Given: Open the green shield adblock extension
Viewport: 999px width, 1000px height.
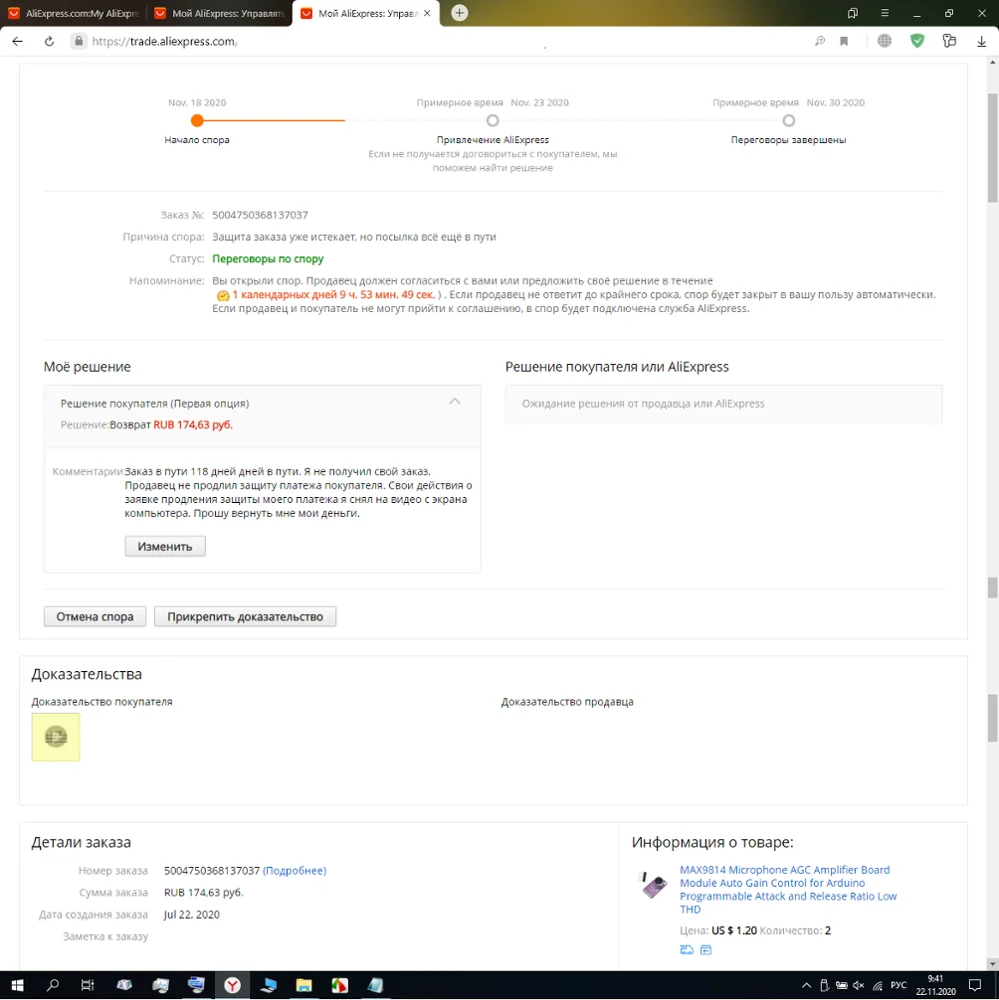Looking at the screenshot, I should pyautogui.click(x=917, y=41).
